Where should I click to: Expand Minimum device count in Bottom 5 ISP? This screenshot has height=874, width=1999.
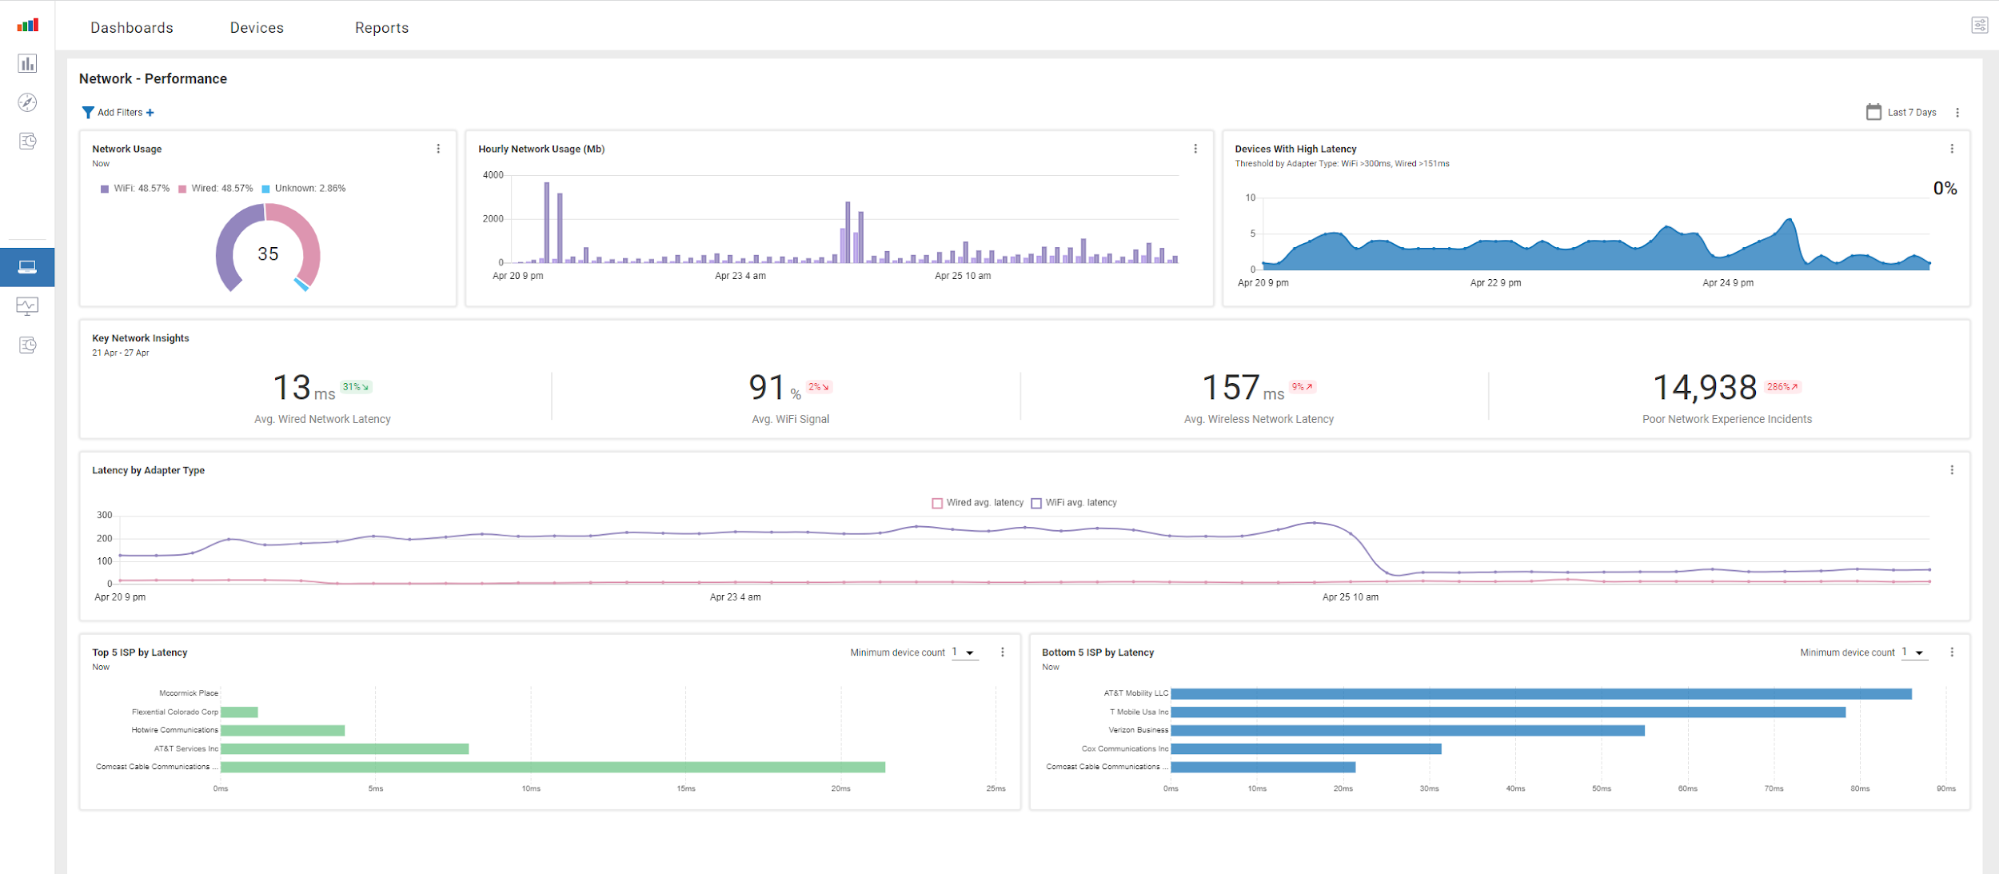click(x=1916, y=653)
